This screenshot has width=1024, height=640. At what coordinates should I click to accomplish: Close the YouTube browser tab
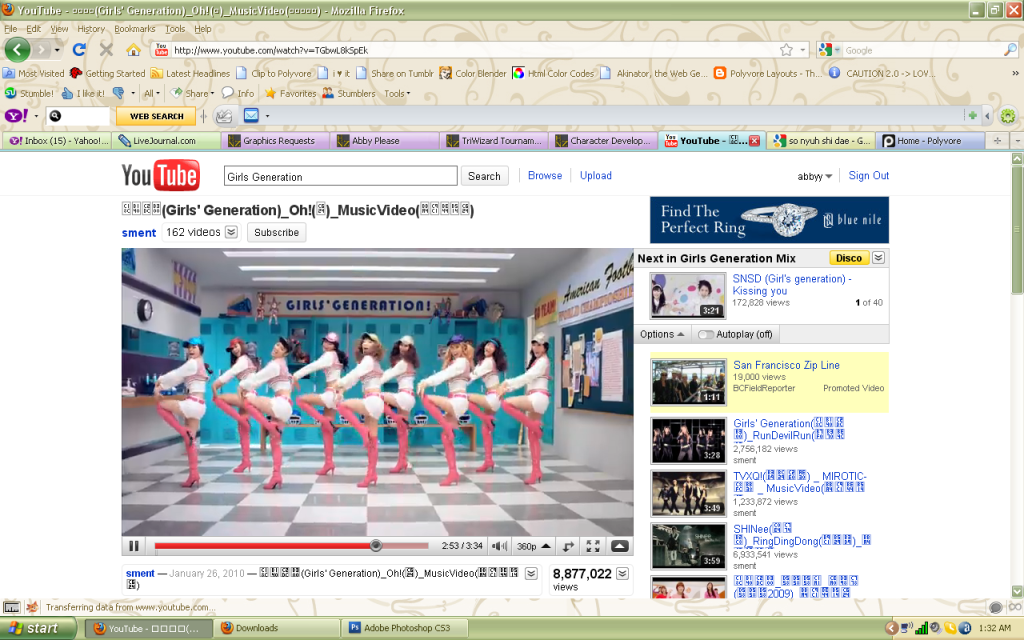point(754,140)
